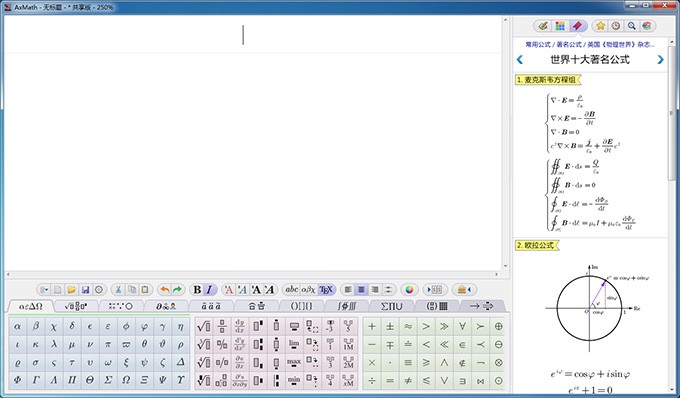
Task: Open the integrals ∫∮∭ tab
Action: 347,306
